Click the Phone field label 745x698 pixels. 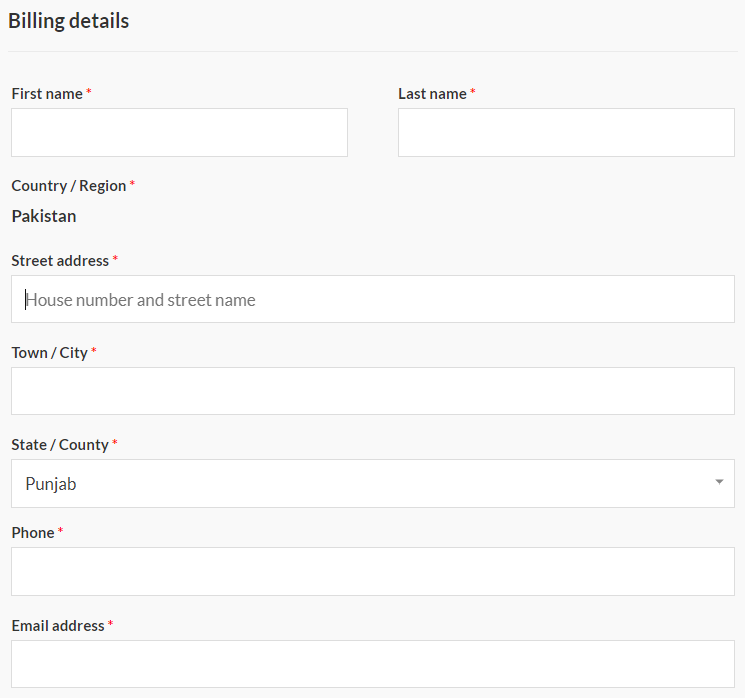pyautogui.click(x=33, y=533)
